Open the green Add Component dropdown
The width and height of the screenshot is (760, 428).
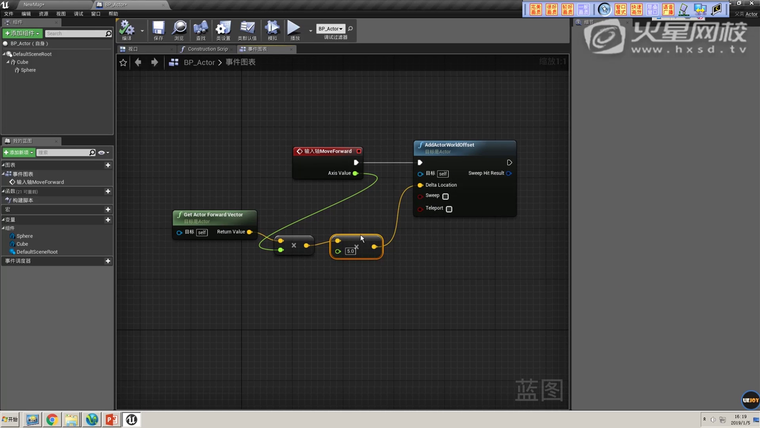coord(21,33)
